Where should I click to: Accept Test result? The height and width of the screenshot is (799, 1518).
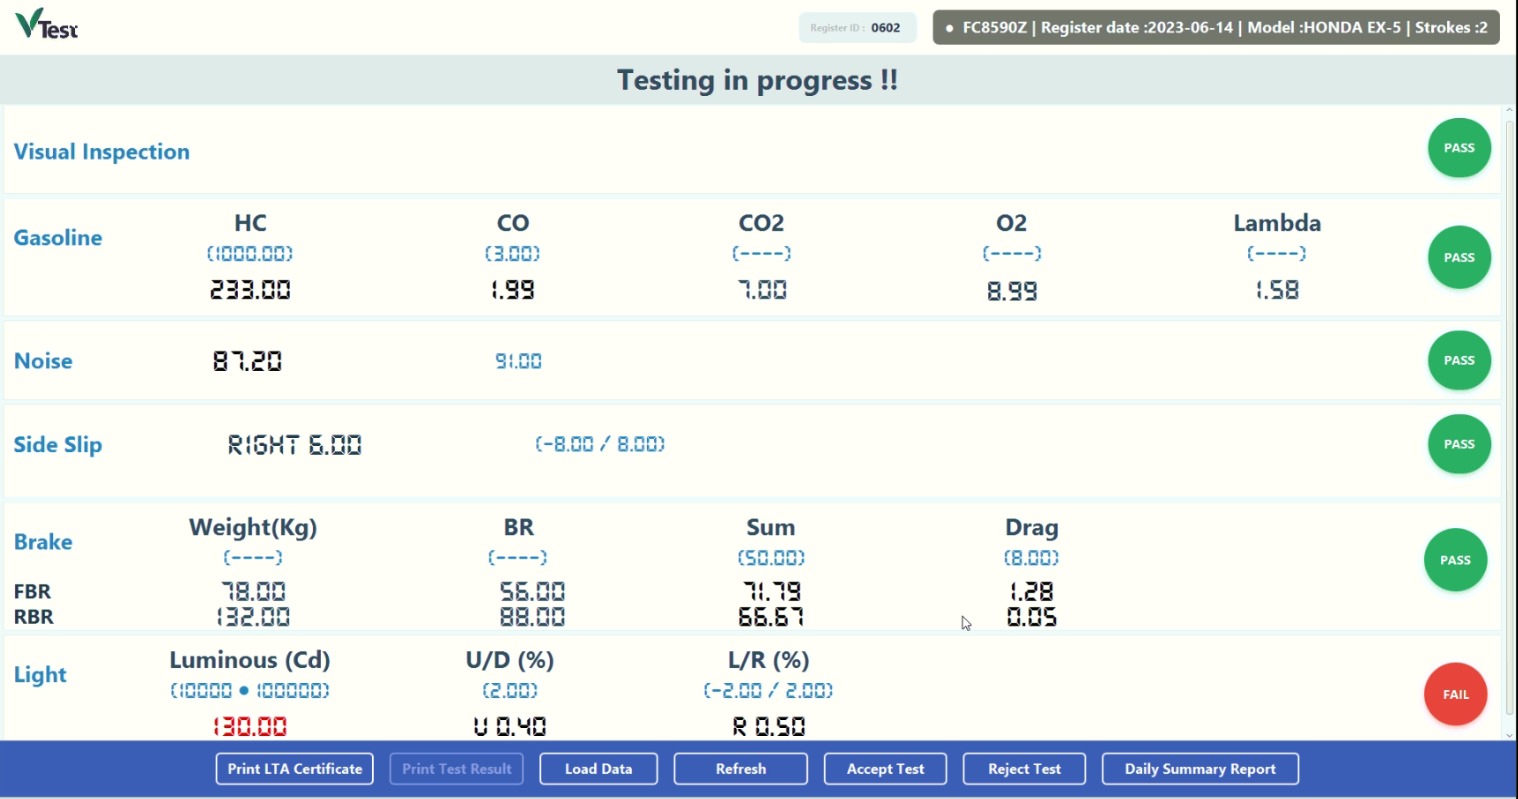tap(885, 769)
